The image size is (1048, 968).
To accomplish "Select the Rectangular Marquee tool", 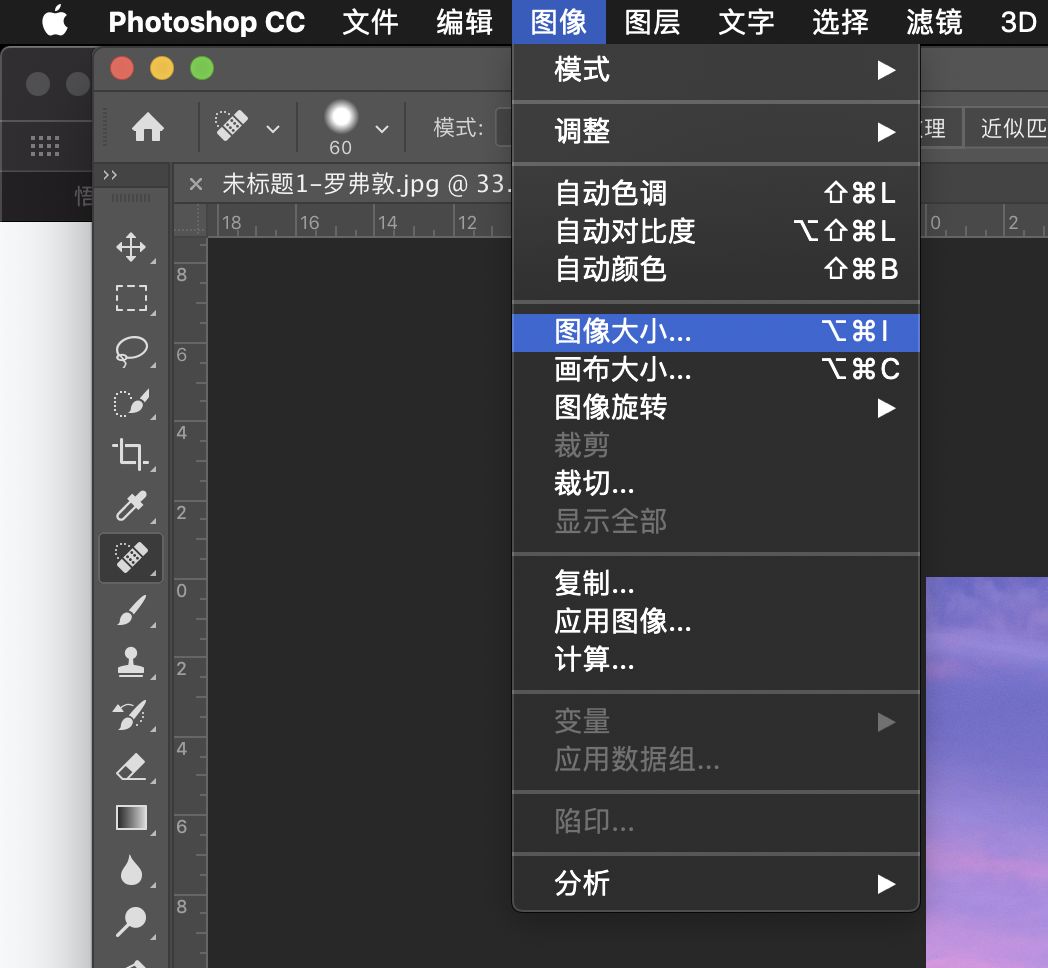I will point(131,299).
